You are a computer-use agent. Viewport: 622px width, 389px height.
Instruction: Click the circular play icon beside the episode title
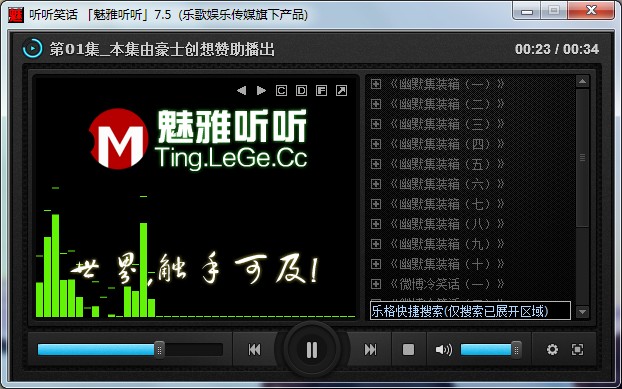pos(33,49)
